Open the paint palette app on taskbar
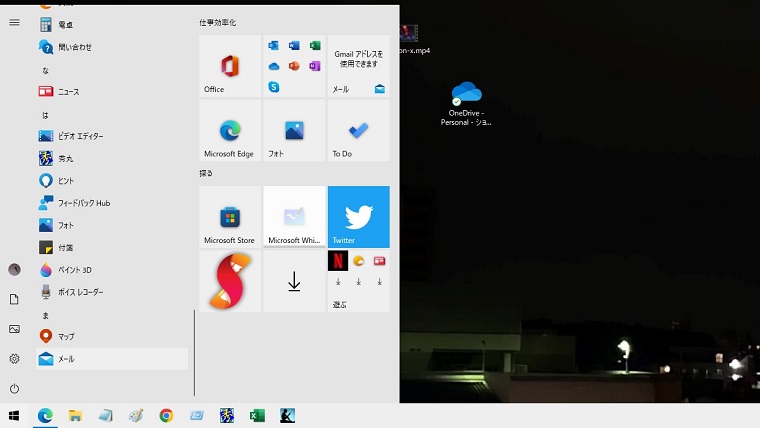The image size is (760, 428). tap(136, 415)
